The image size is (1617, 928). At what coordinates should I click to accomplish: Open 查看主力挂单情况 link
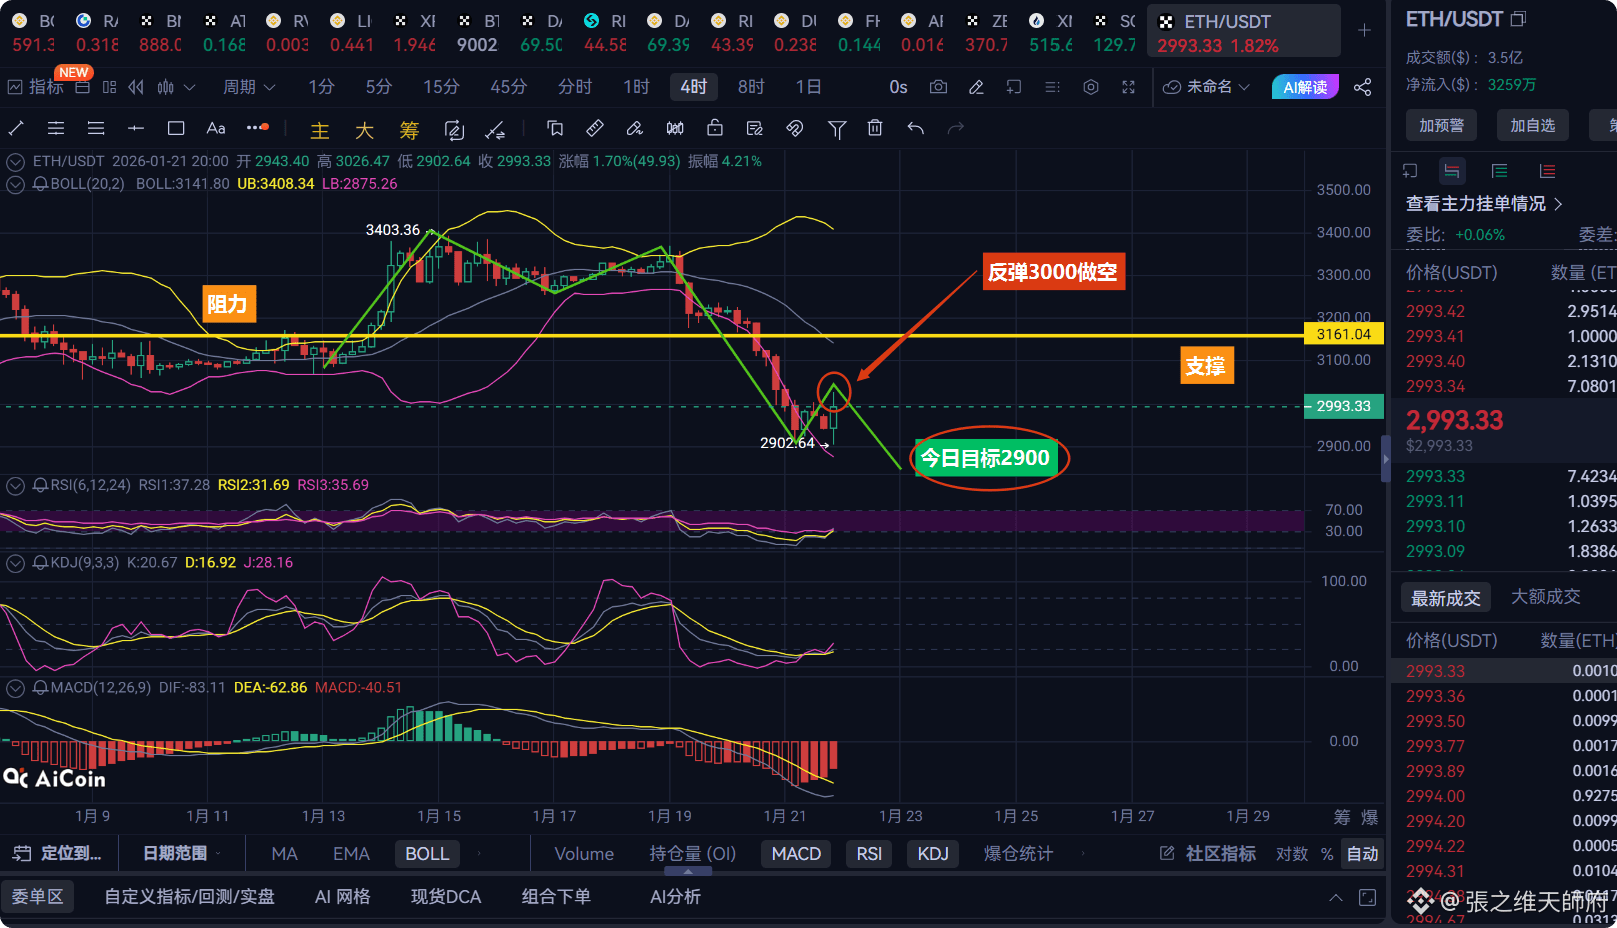(1484, 204)
